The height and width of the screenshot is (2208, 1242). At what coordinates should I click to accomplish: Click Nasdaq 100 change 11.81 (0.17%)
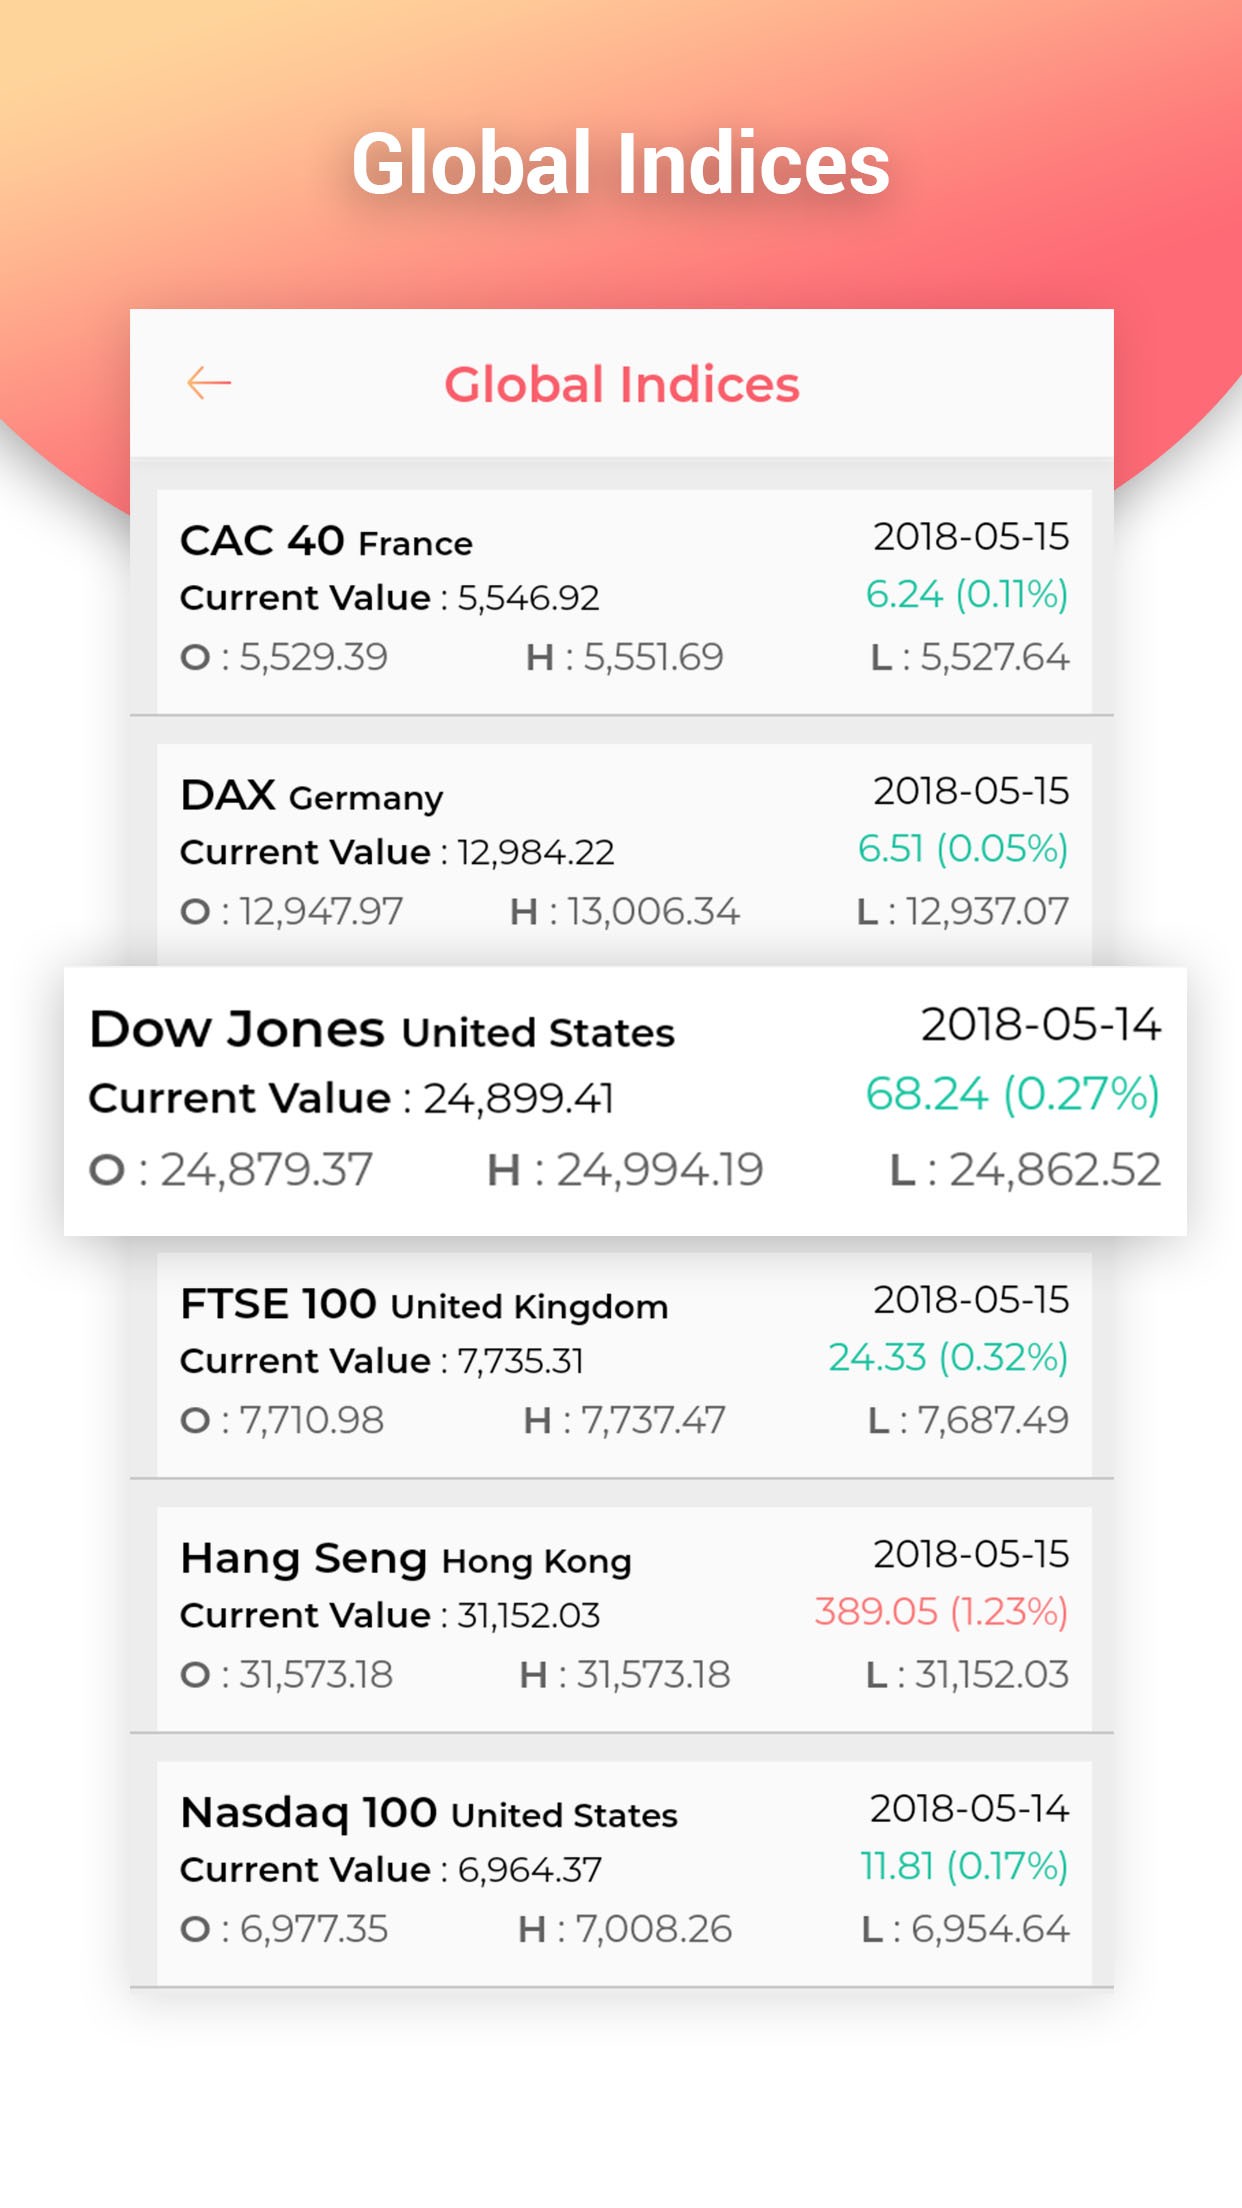click(964, 1866)
